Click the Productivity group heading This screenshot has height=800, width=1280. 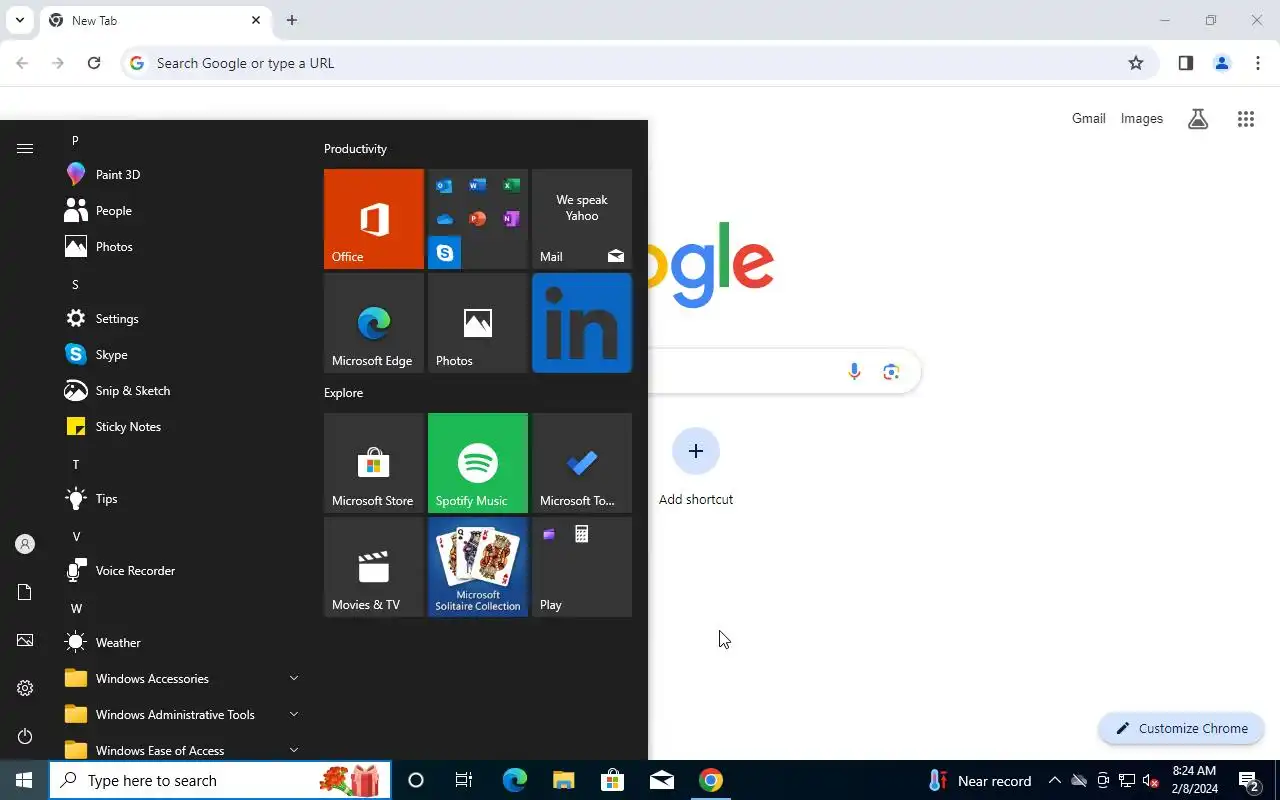[355, 149]
